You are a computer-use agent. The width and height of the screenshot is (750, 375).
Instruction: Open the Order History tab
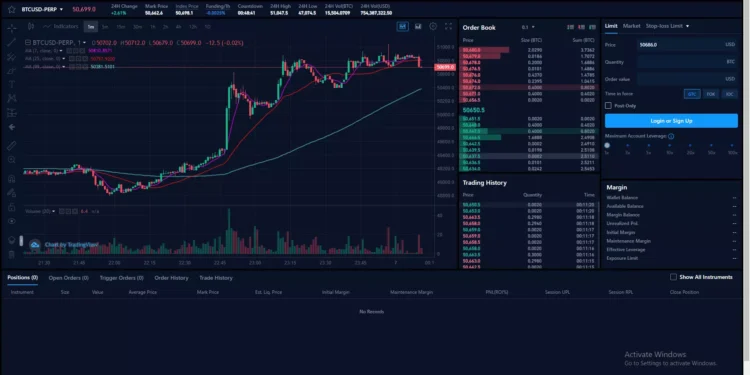[x=171, y=278]
